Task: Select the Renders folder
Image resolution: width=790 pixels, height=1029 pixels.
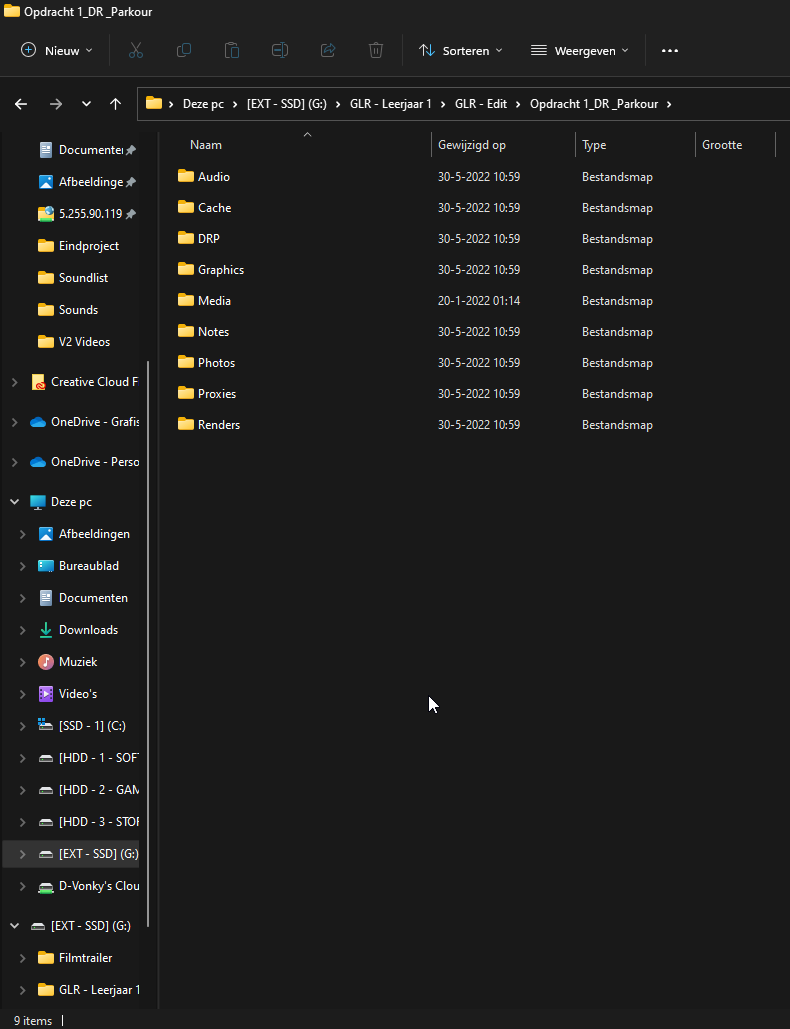Action: click(x=218, y=425)
